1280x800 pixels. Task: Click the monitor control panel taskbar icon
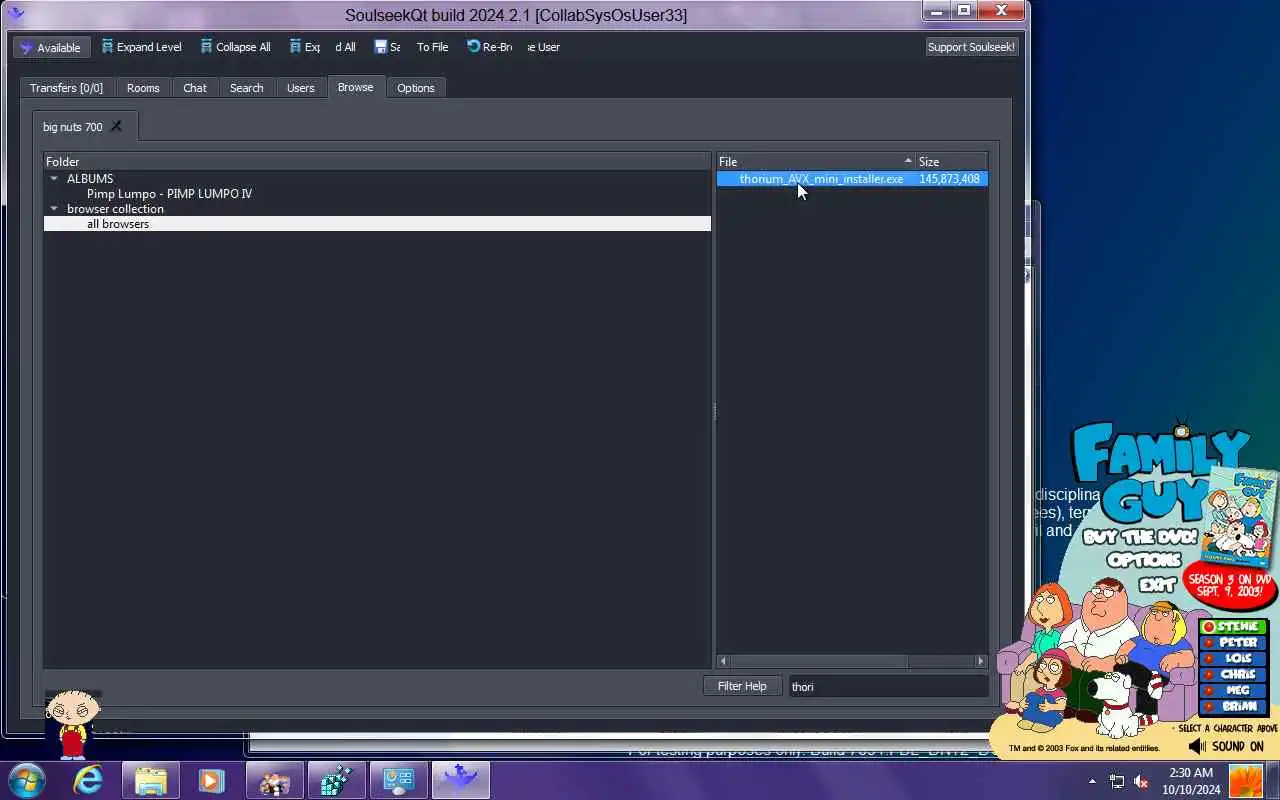398,780
